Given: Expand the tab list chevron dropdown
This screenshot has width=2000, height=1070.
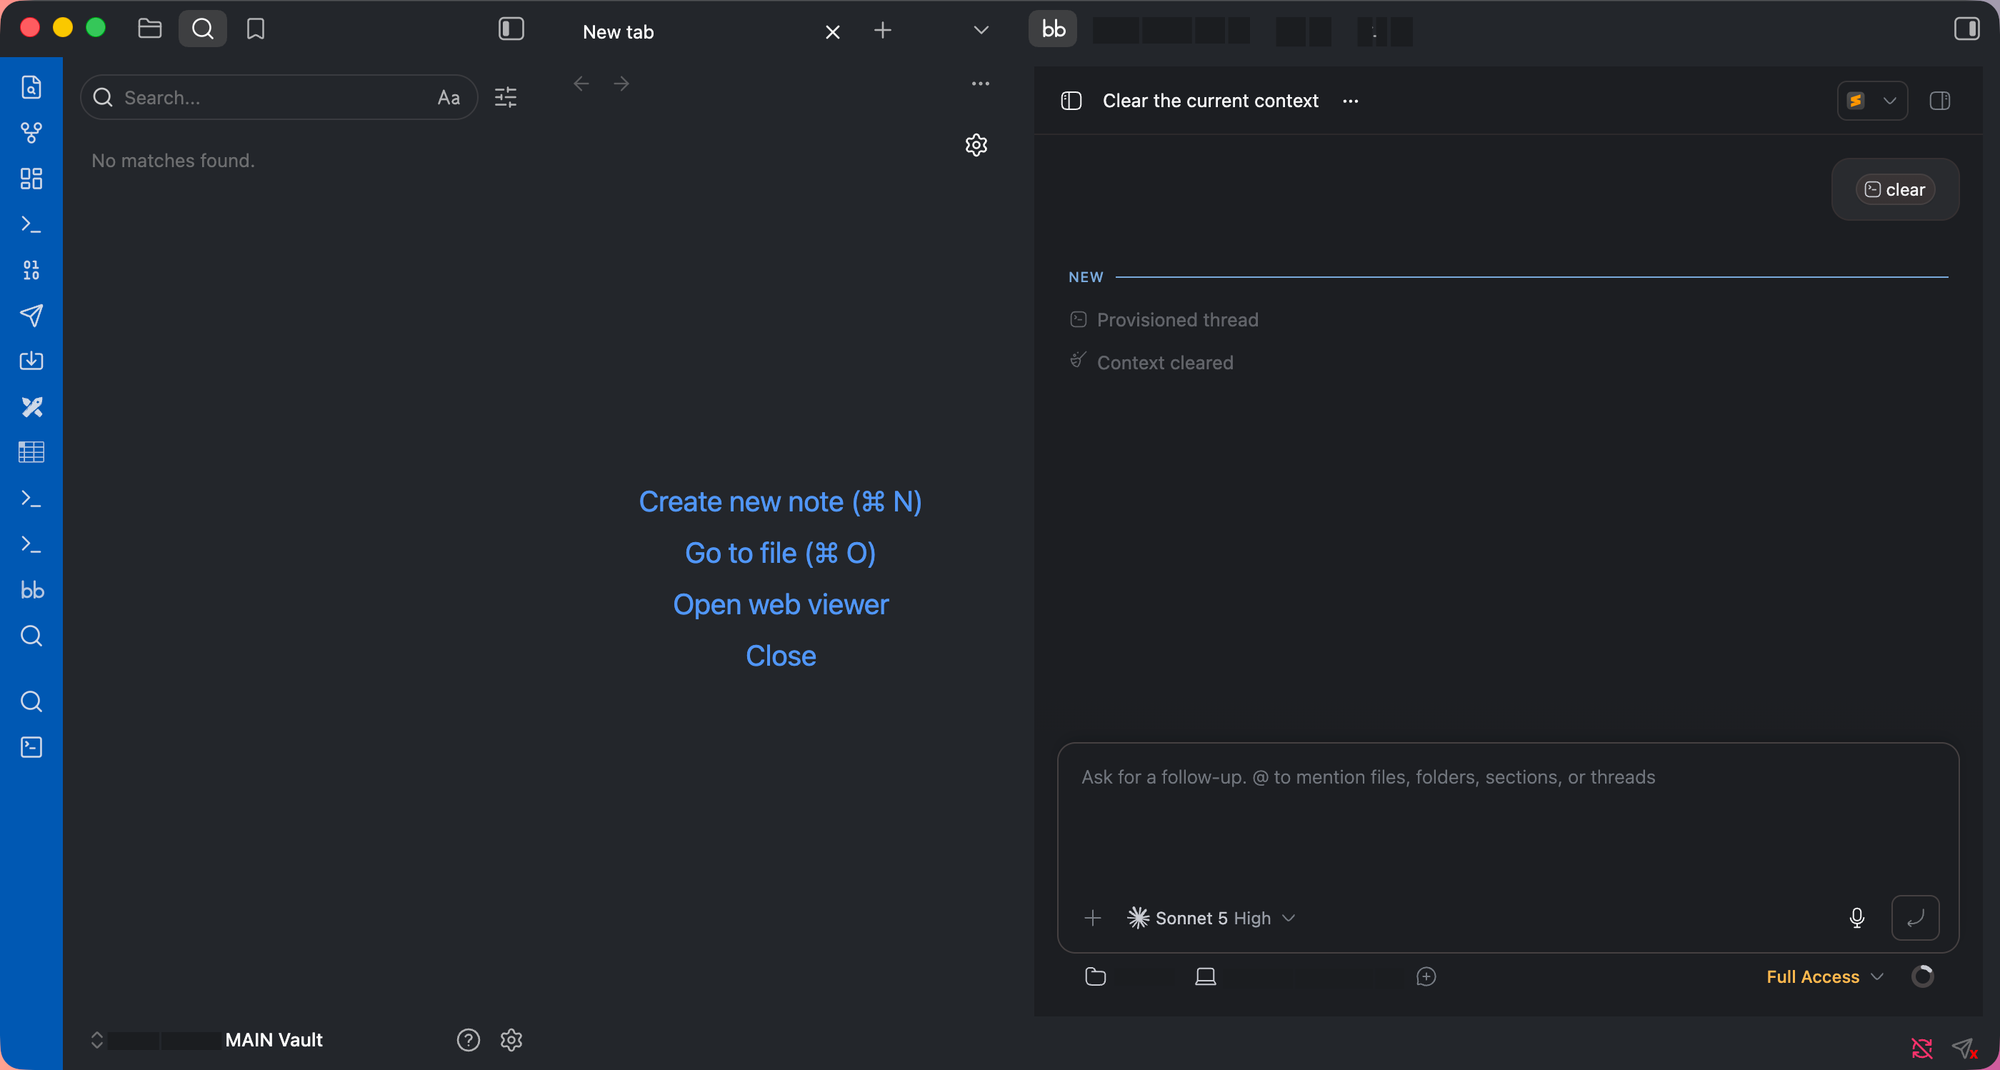Looking at the screenshot, I should (x=981, y=30).
